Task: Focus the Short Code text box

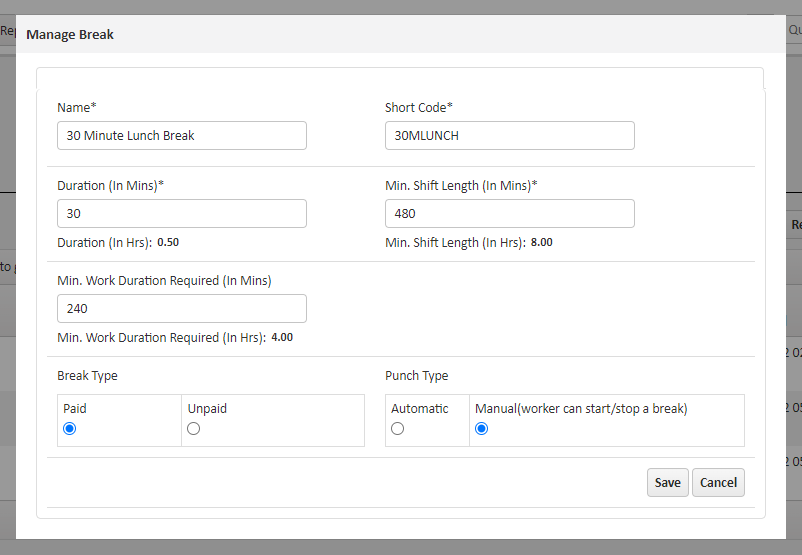Action: (509, 136)
